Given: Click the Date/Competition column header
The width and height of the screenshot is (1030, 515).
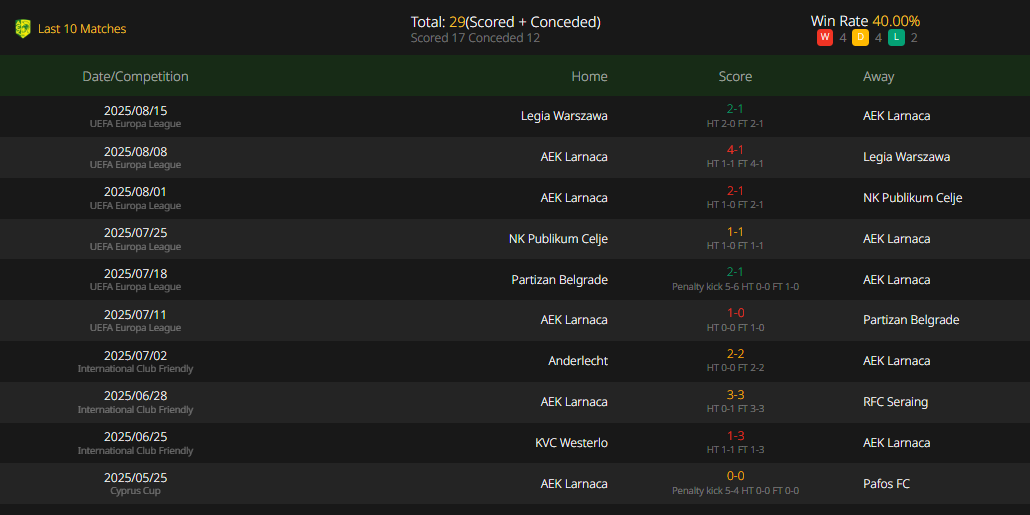Looking at the screenshot, I should tap(135, 76).
